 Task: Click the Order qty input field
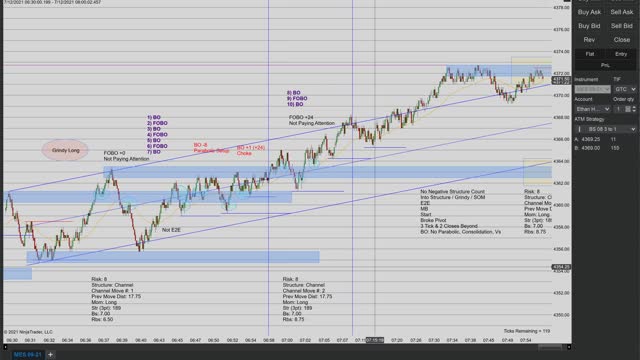pyautogui.click(x=619, y=109)
